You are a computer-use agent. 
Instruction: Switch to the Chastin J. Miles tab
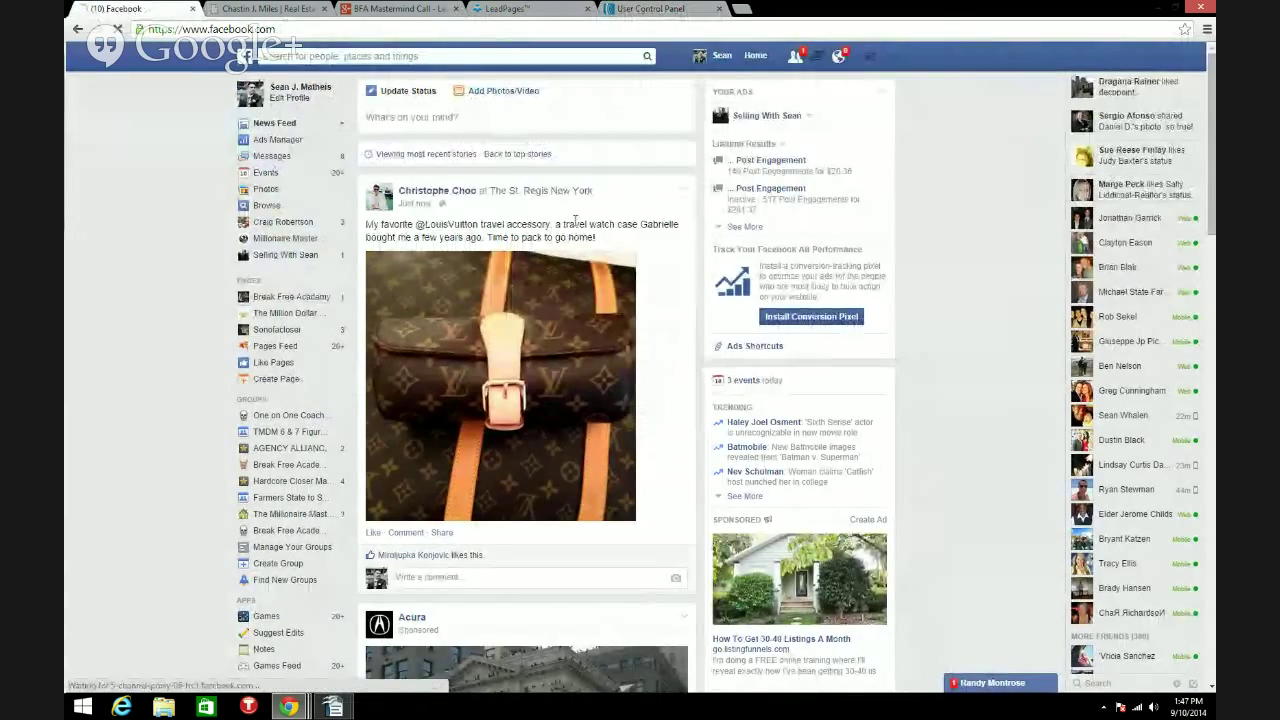tap(267, 9)
